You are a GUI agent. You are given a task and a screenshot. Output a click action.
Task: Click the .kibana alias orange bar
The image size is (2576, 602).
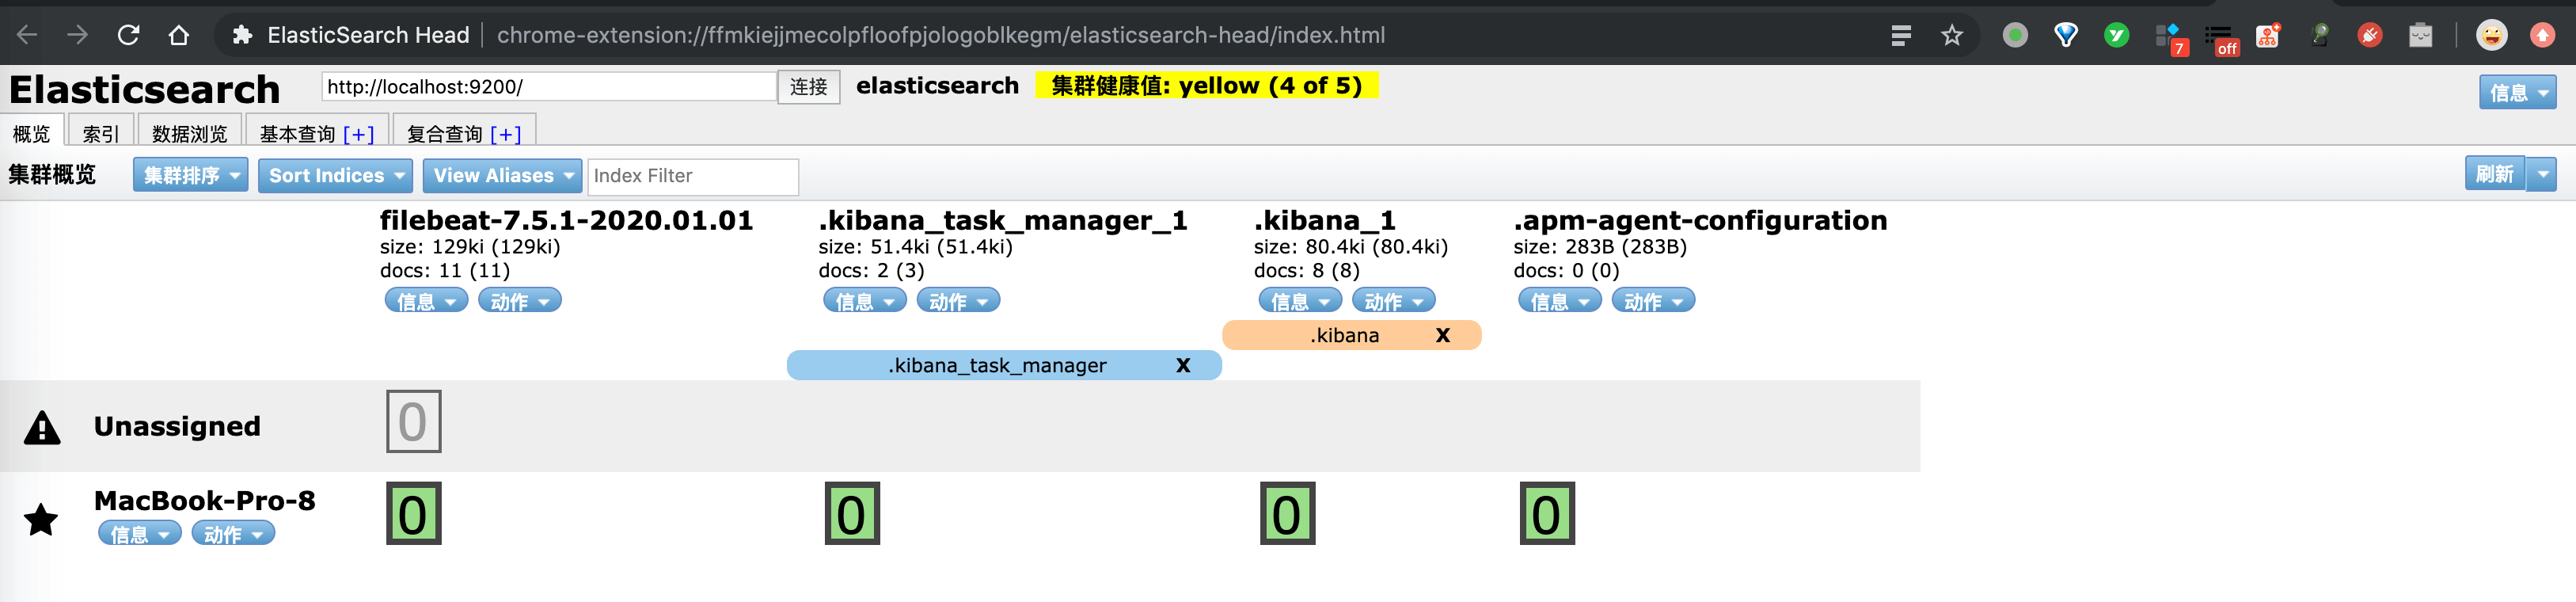pos(1351,335)
